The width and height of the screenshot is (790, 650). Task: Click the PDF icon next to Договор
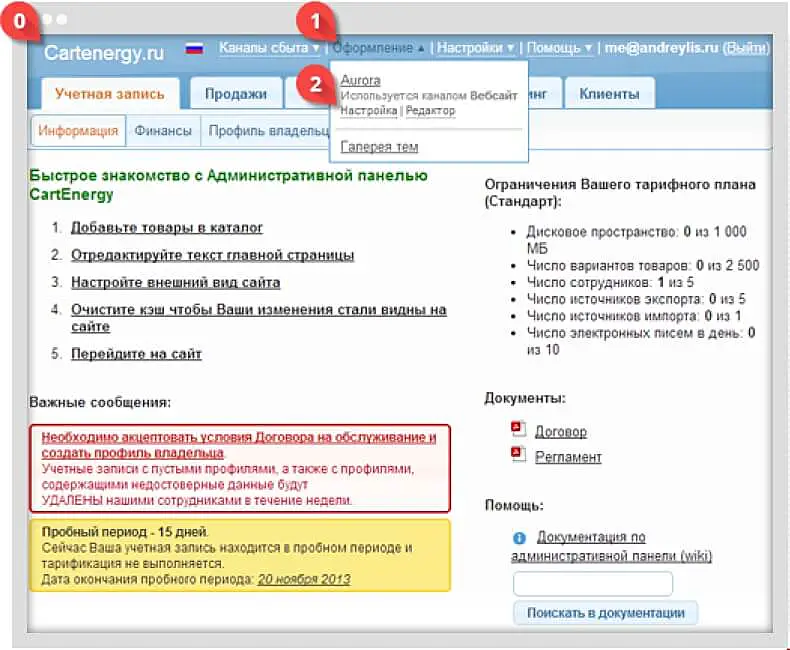click(x=518, y=428)
